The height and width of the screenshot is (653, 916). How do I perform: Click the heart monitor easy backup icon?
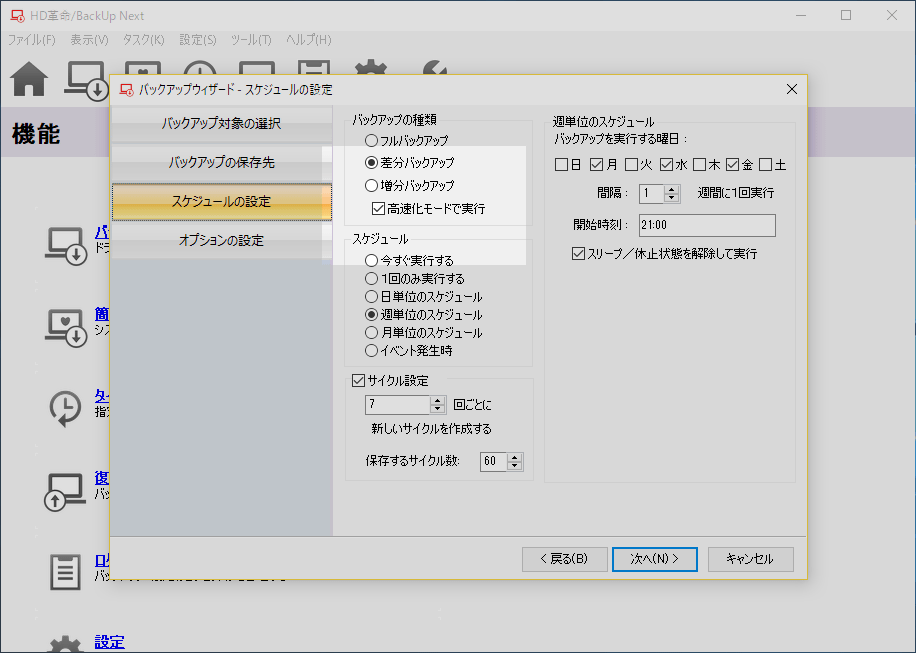pyautogui.click(x=66, y=328)
